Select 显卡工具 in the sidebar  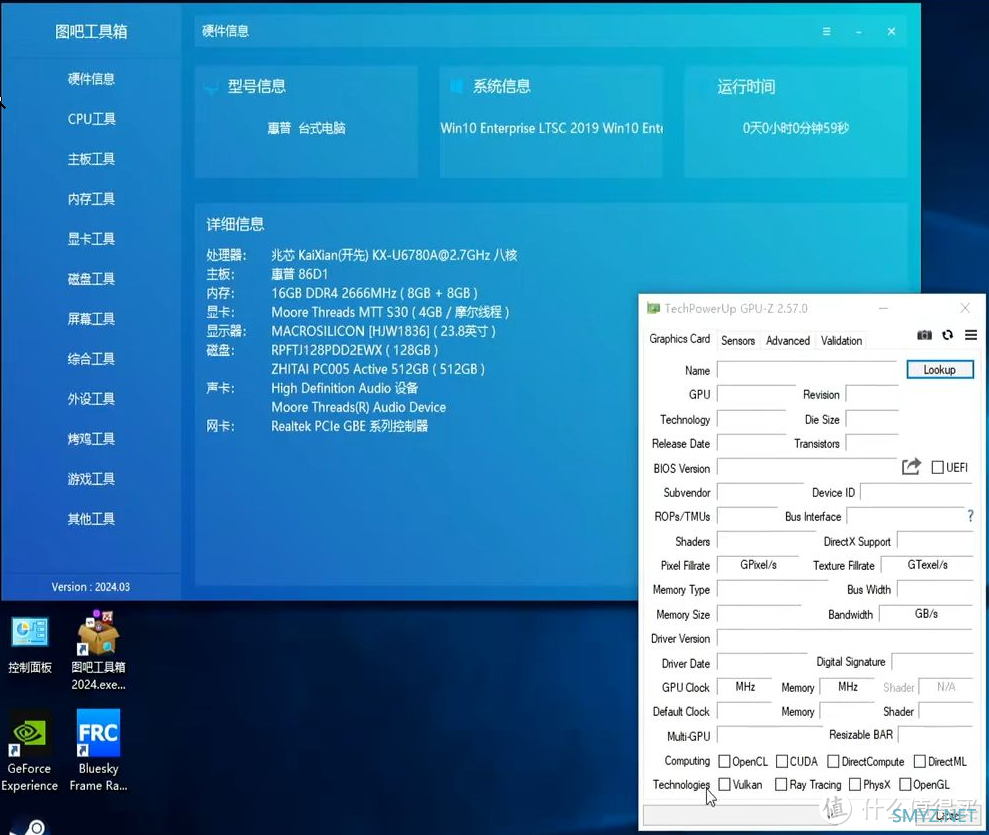(91, 238)
